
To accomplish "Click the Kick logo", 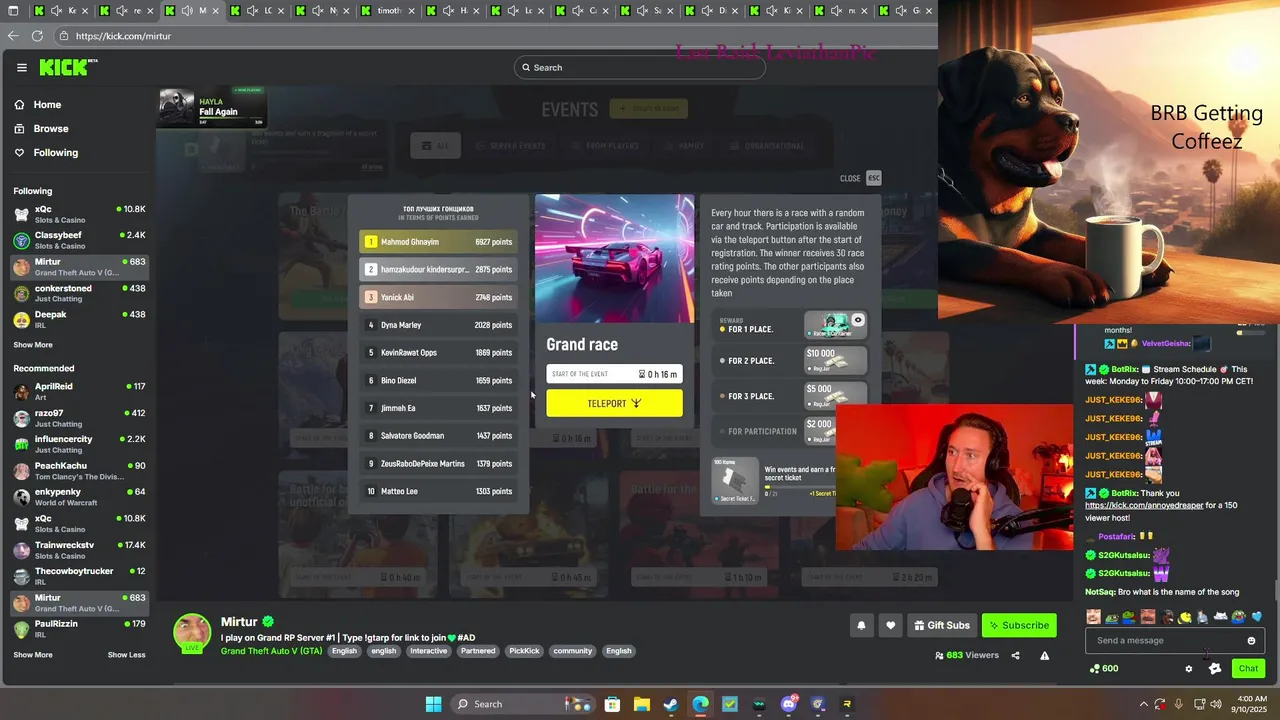I will point(68,67).
